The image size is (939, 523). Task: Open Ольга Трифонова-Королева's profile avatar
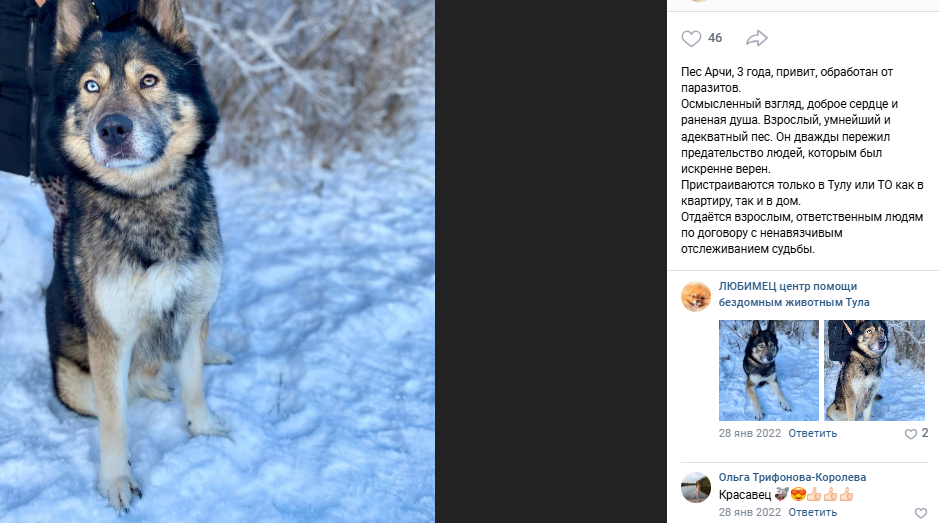pyautogui.click(x=696, y=487)
